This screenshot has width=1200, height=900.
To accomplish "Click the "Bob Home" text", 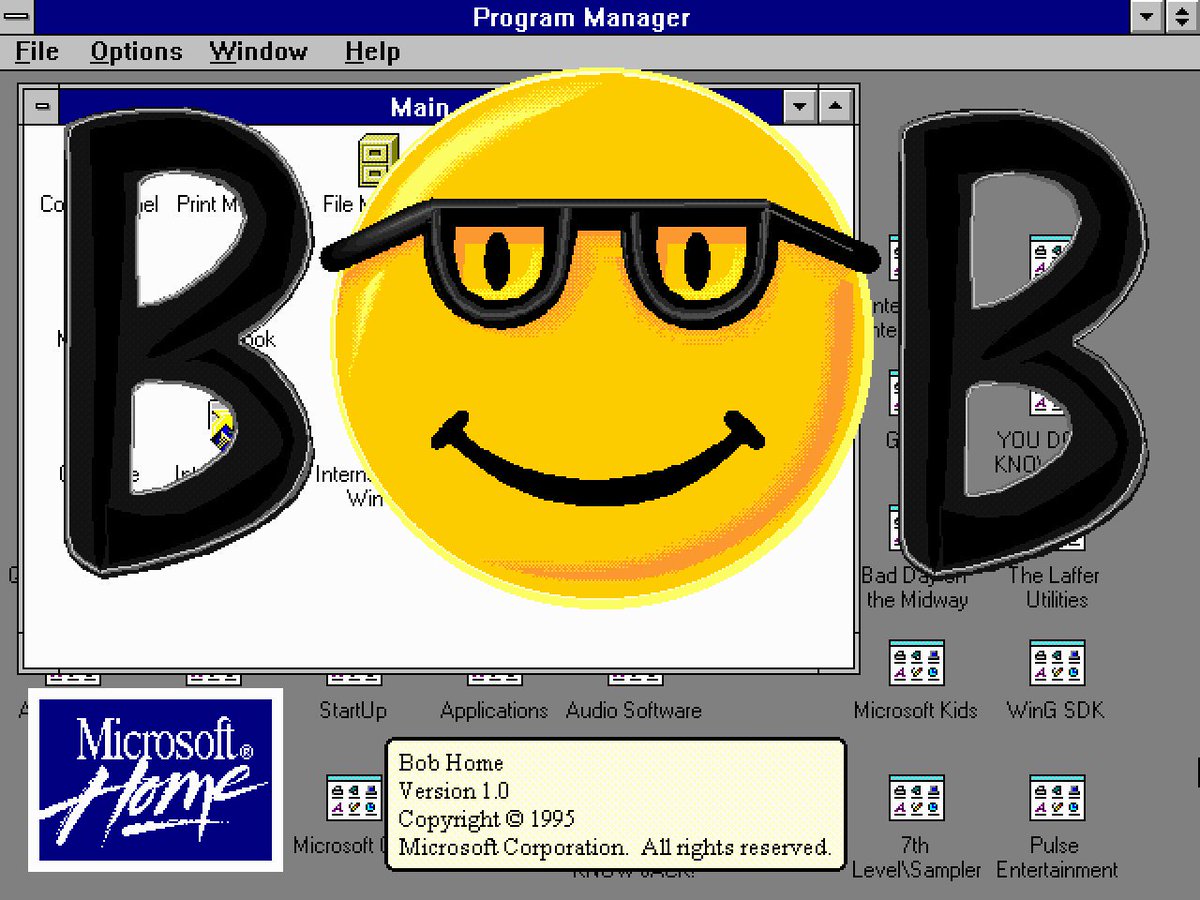I will coord(451,763).
